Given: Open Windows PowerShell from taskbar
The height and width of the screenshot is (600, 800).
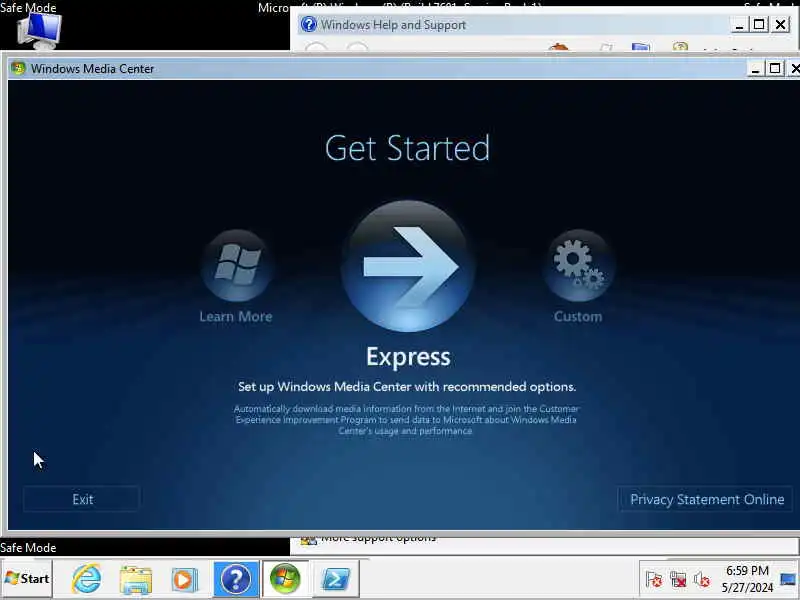Looking at the screenshot, I should point(335,579).
